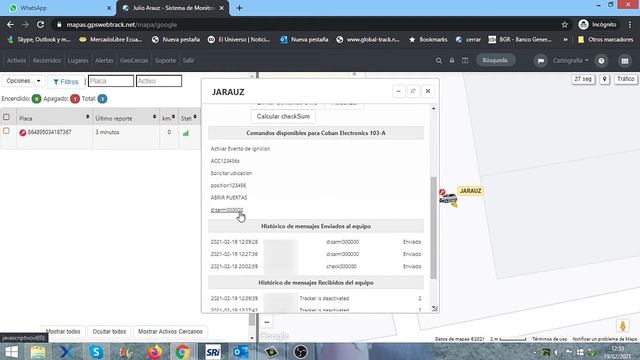This screenshot has height=360, width=640.
Task: Click the flag icon in navbar
Action: 541,60
